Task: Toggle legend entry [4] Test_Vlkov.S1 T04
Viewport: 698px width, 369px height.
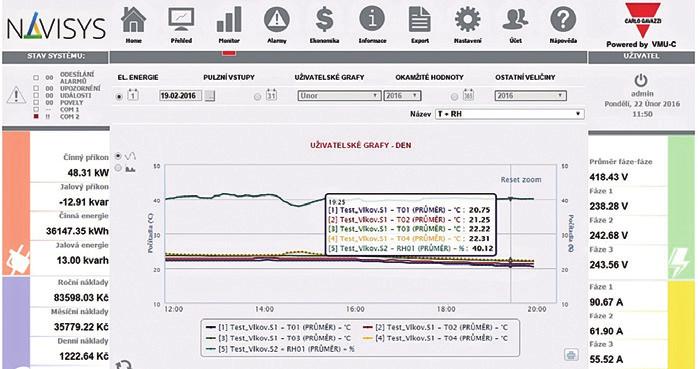Action: click(436, 338)
